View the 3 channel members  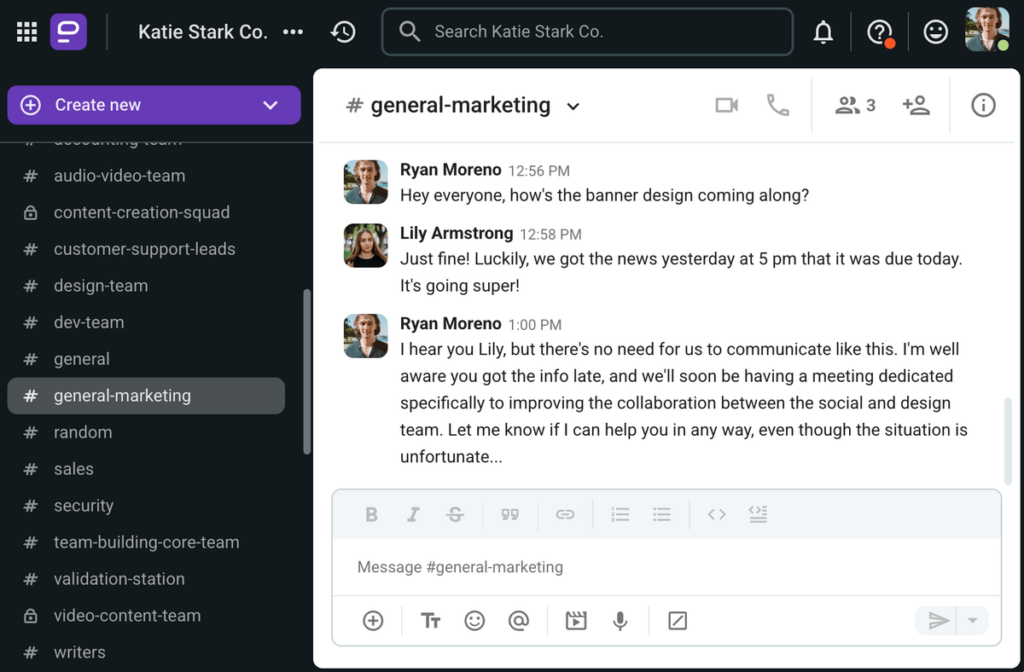click(853, 105)
